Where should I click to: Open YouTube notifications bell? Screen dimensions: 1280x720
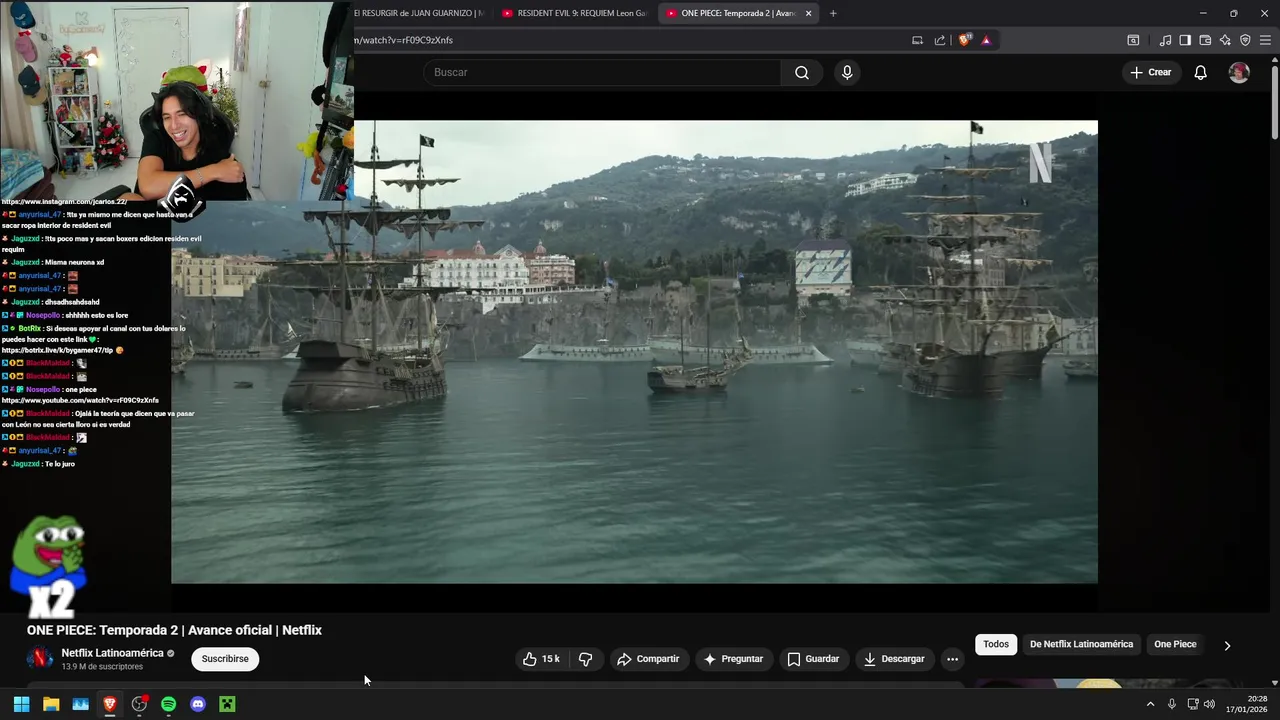coord(1200,72)
